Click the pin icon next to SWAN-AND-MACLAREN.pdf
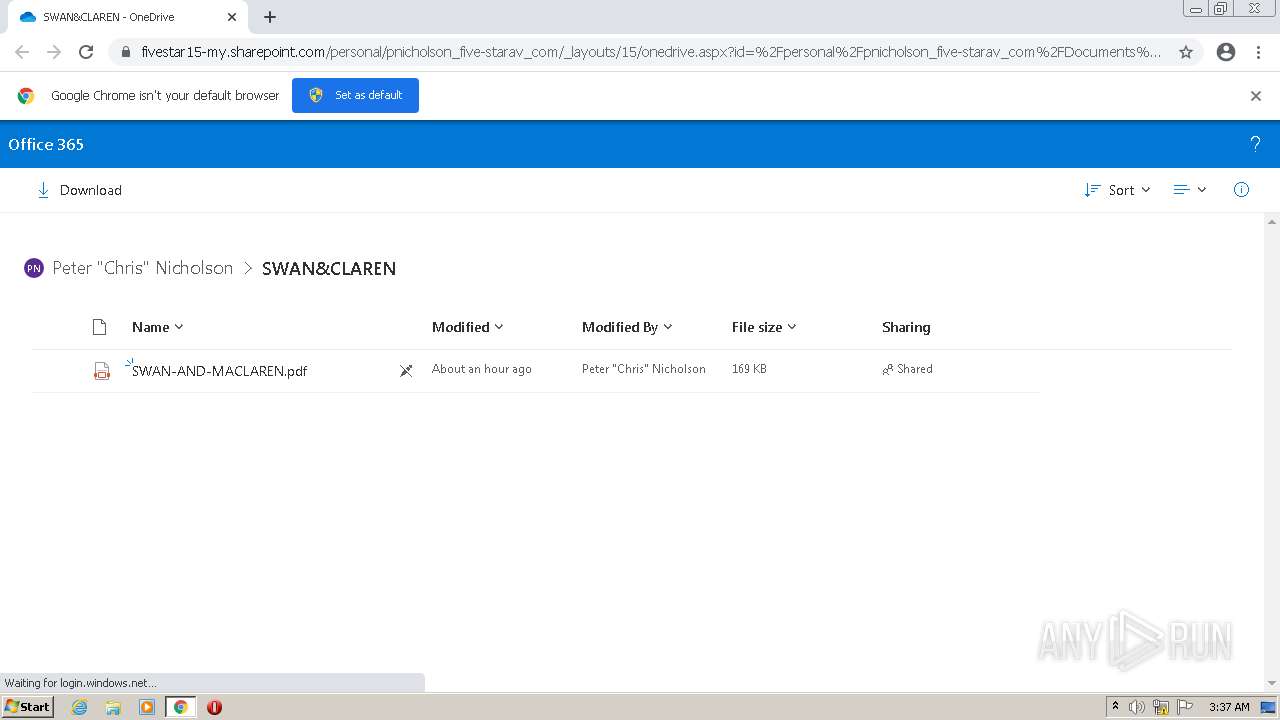 (x=406, y=371)
